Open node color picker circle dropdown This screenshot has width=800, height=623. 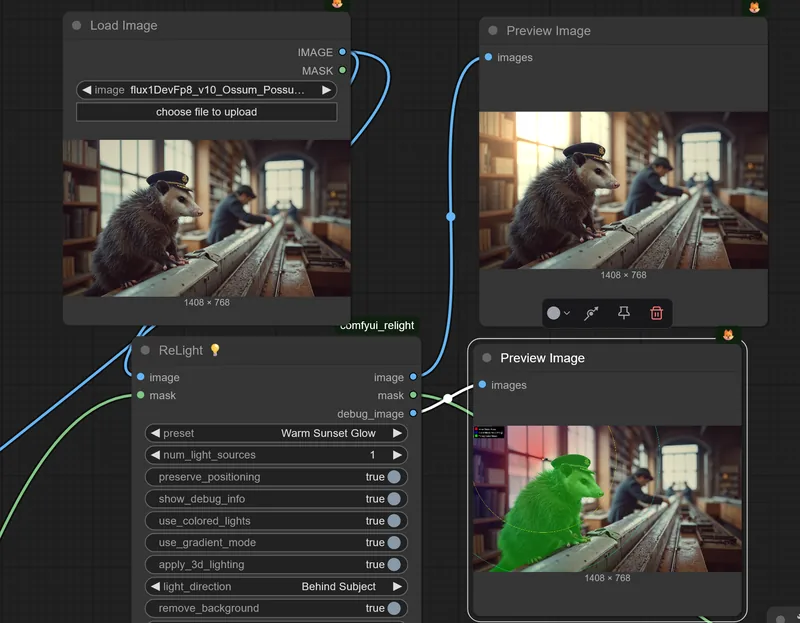(558, 313)
